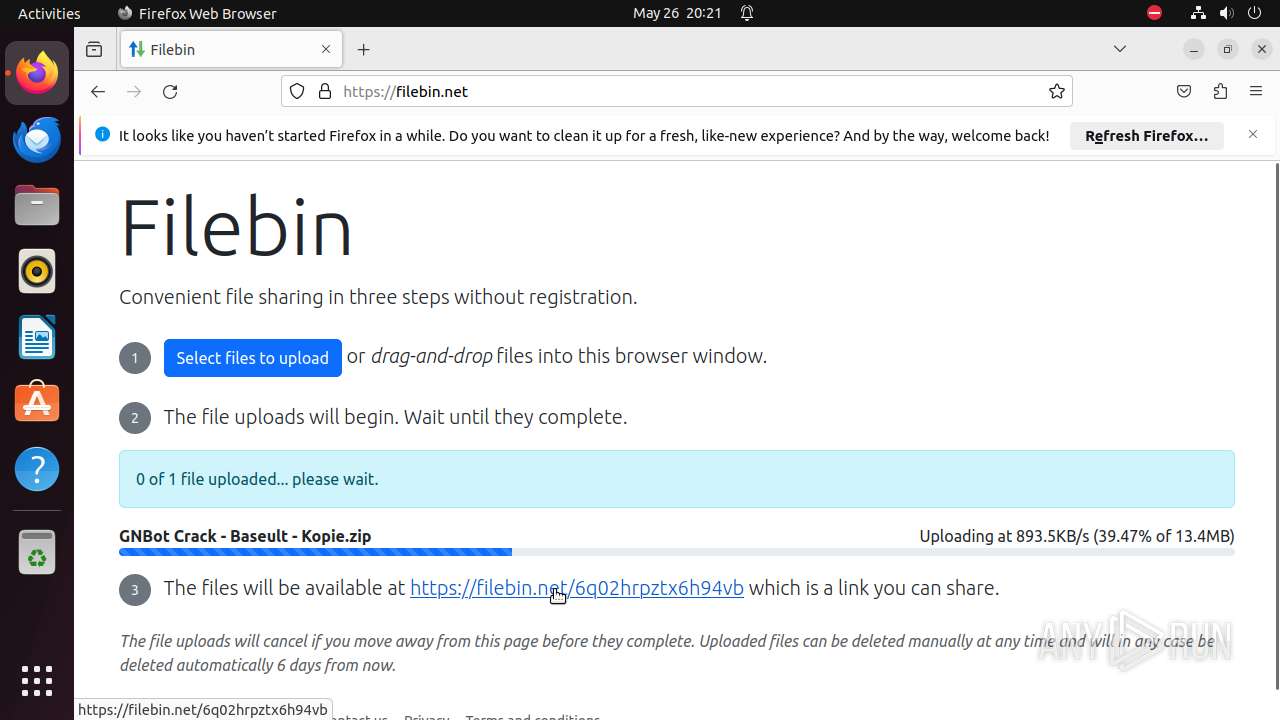The height and width of the screenshot is (720, 1280).
Task: Open the tracking protection shield icon
Action: pos(297,91)
